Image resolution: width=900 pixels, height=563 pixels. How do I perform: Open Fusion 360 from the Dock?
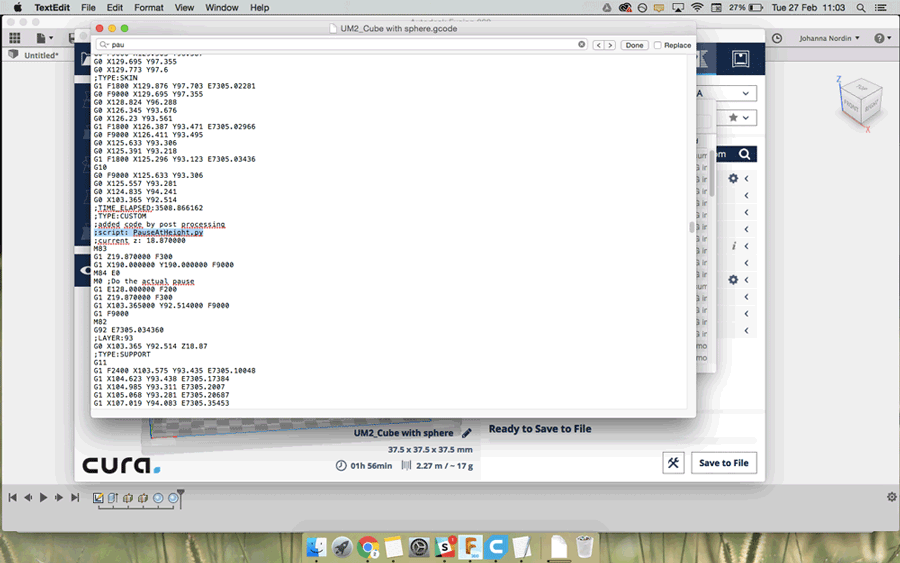[471, 547]
